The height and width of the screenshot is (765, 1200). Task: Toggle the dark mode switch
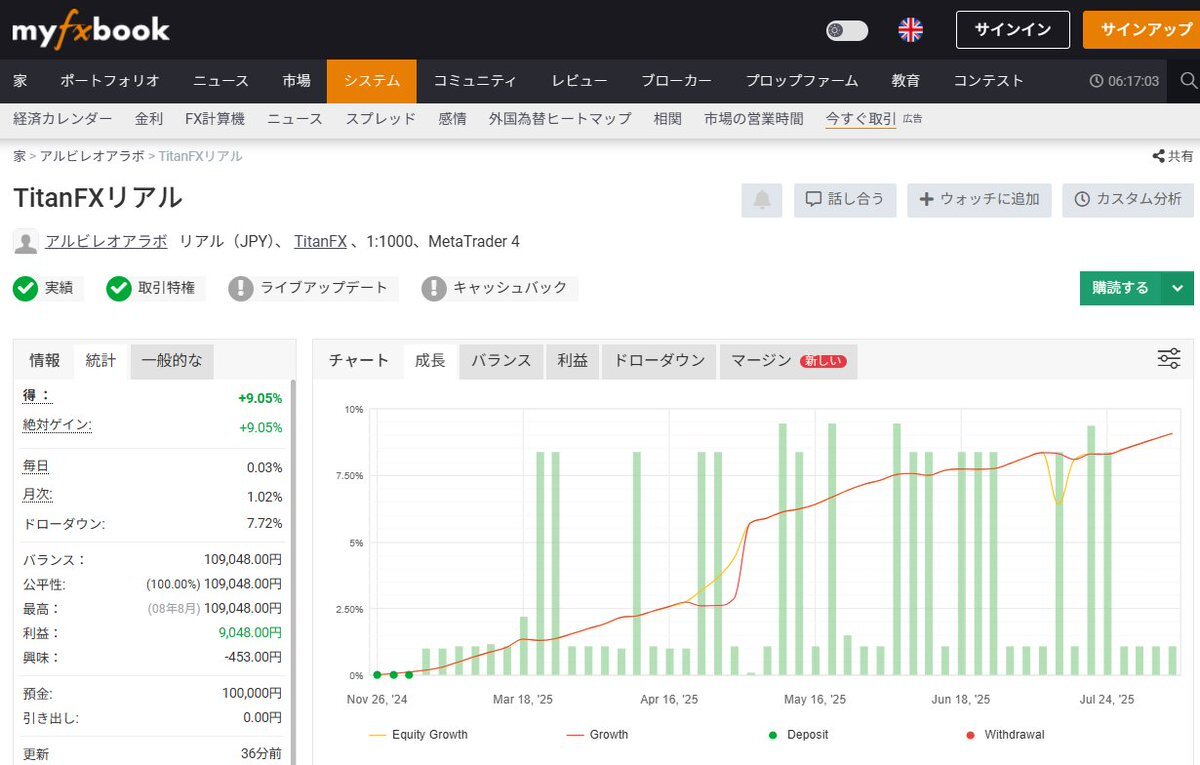tap(847, 30)
